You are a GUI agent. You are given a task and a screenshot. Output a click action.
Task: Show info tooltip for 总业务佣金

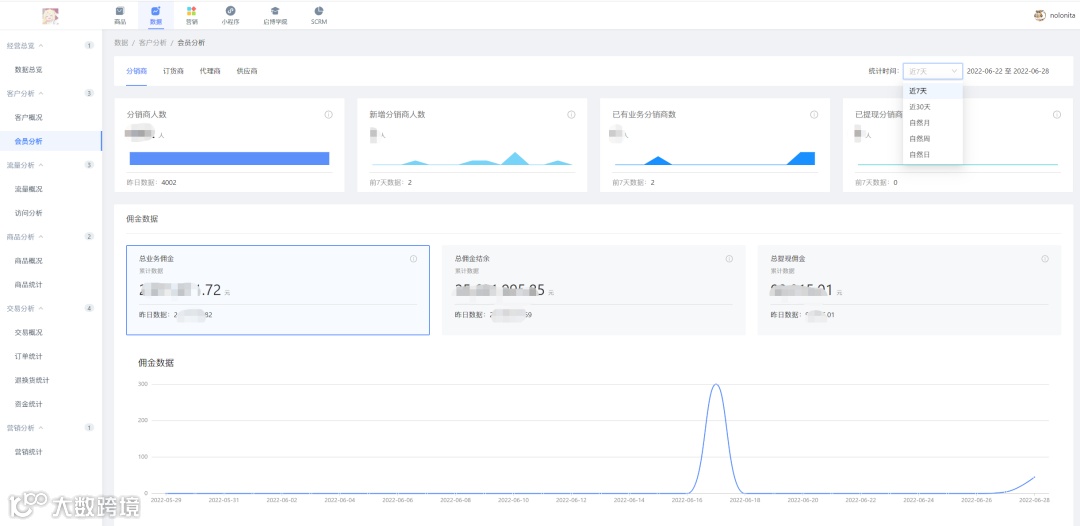413,259
